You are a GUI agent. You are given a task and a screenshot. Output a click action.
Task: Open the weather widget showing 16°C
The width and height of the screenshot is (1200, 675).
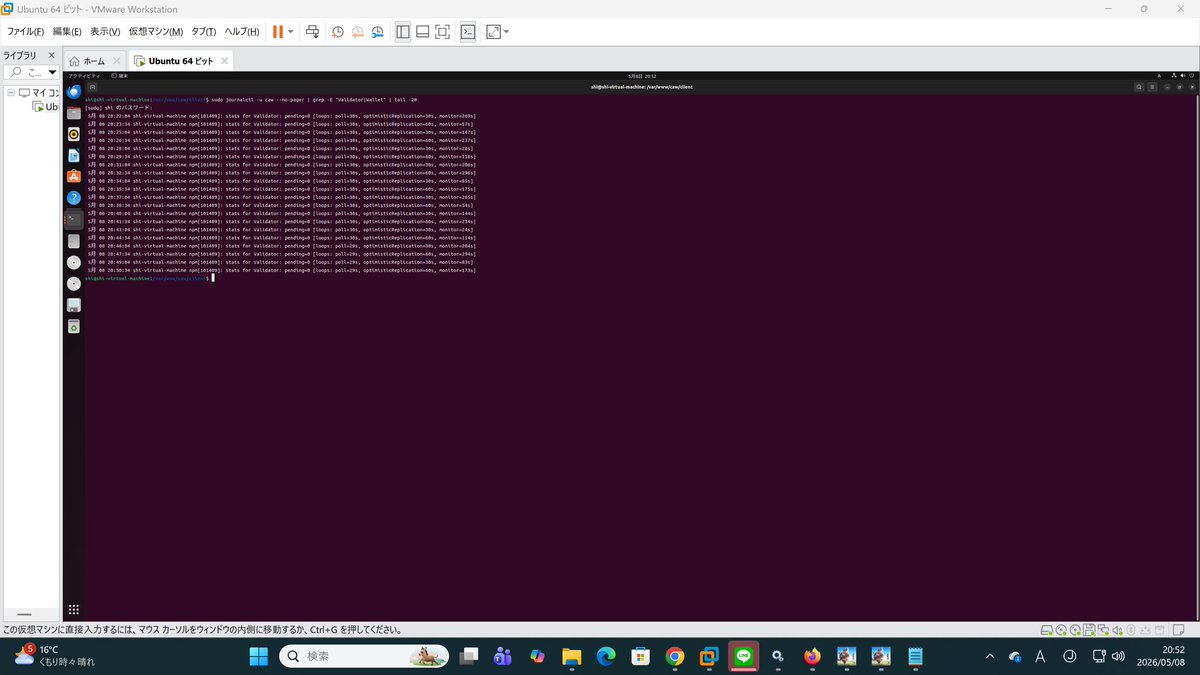55,656
